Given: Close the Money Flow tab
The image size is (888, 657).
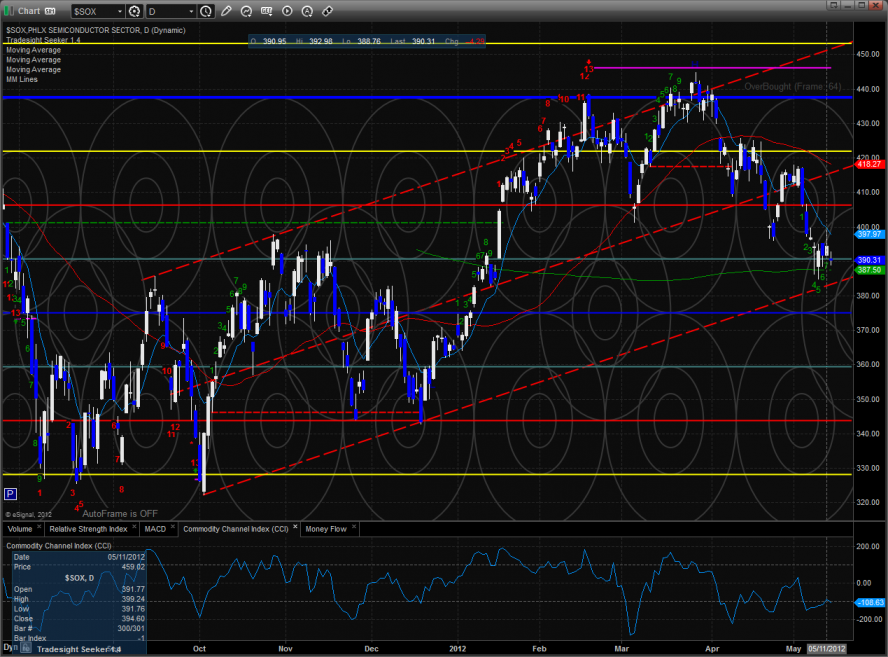Looking at the screenshot, I should (x=352, y=528).
